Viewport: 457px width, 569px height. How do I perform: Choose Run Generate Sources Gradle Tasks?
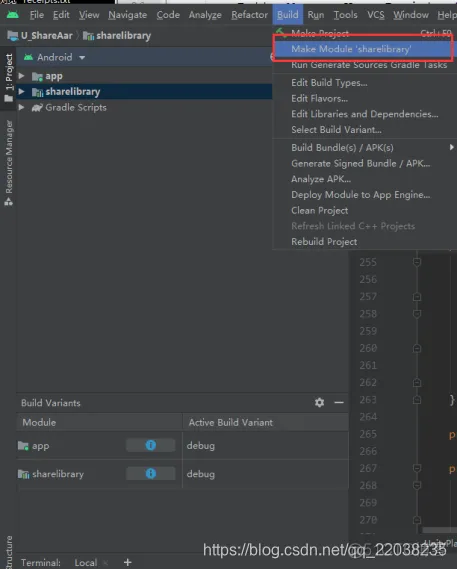[364, 65]
